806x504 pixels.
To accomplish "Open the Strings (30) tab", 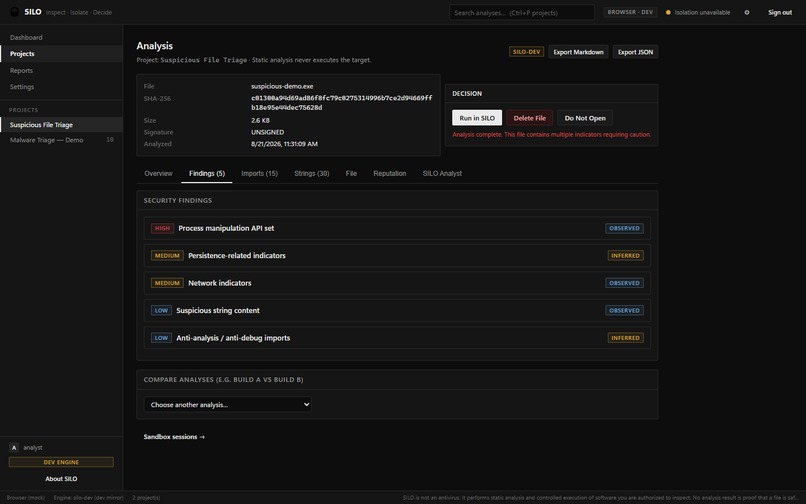I will [312, 173].
